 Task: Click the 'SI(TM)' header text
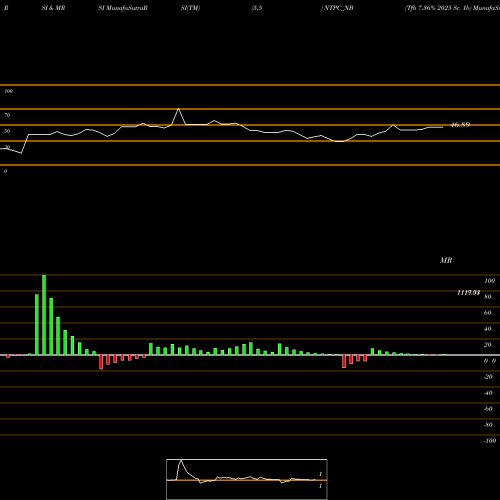(190, 8)
